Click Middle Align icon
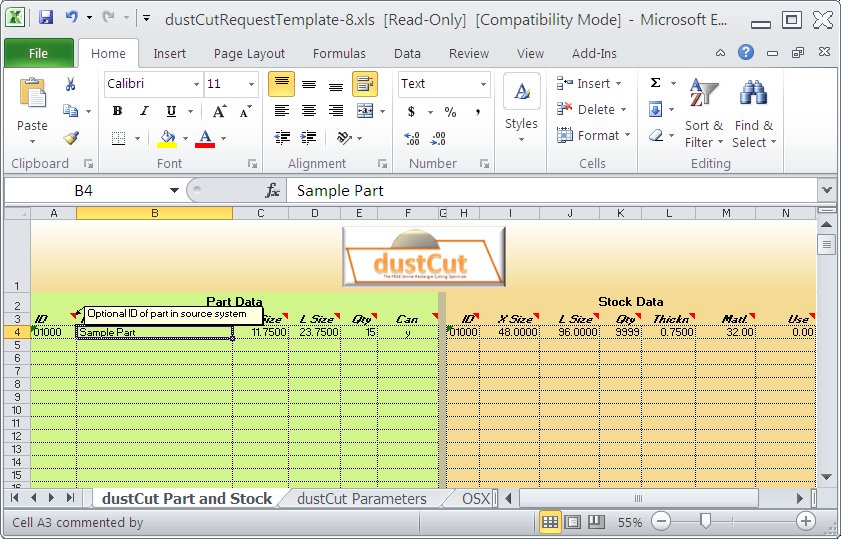 point(308,84)
